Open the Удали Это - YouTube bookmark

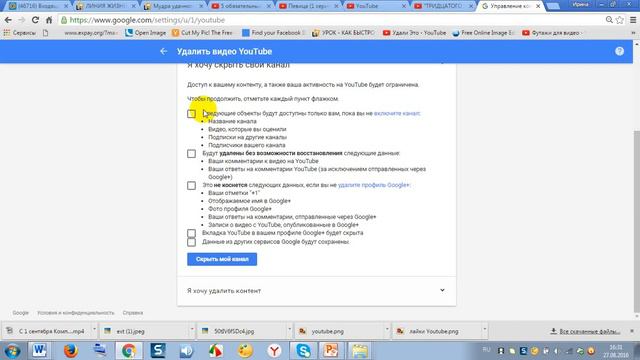pos(415,33)
